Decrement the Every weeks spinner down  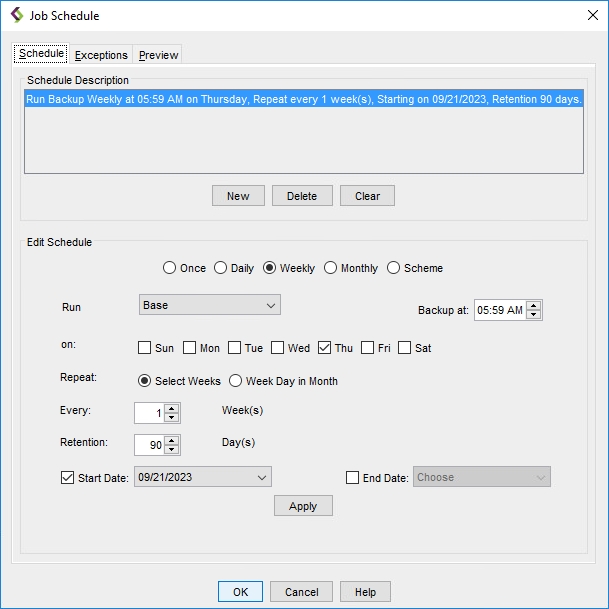172,418
